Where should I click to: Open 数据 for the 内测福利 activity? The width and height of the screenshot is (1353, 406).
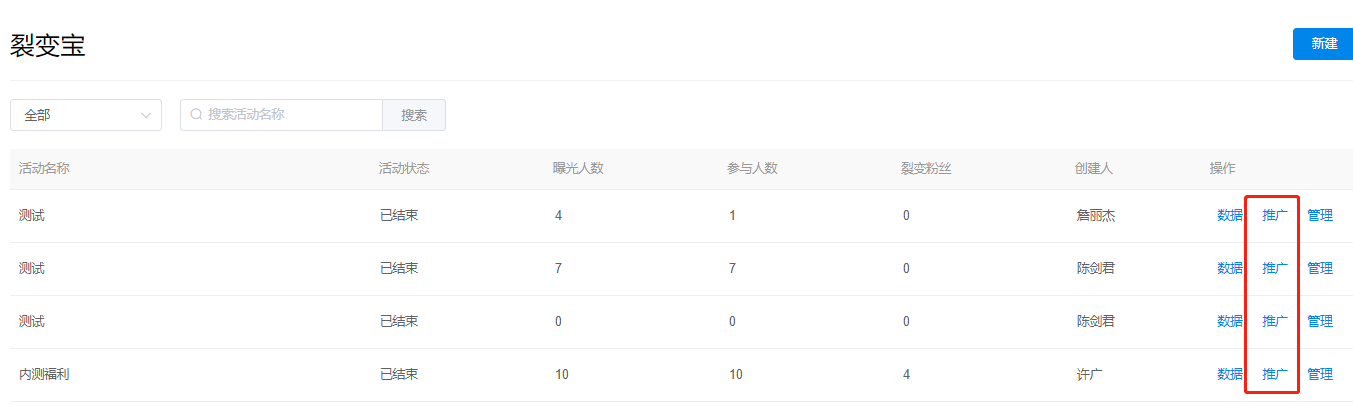(x=1230, y=374)
